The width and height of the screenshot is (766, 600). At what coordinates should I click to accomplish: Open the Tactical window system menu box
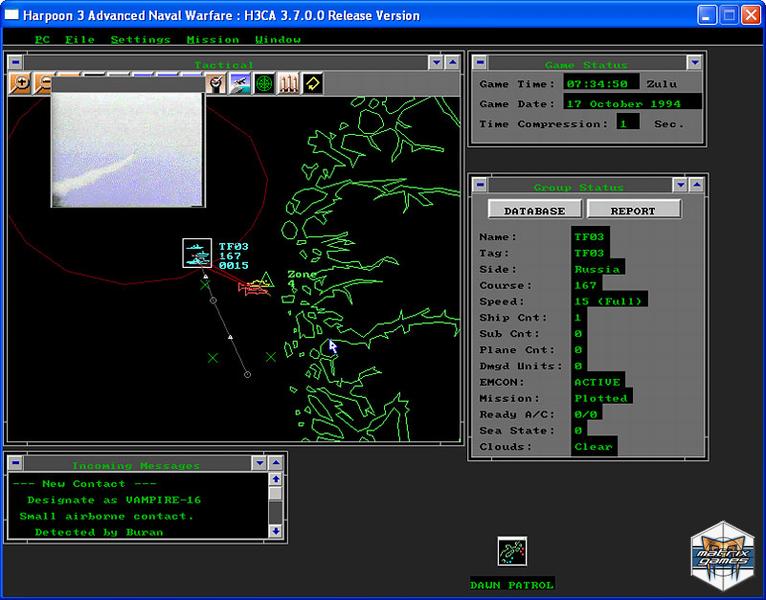click(15, 63)
